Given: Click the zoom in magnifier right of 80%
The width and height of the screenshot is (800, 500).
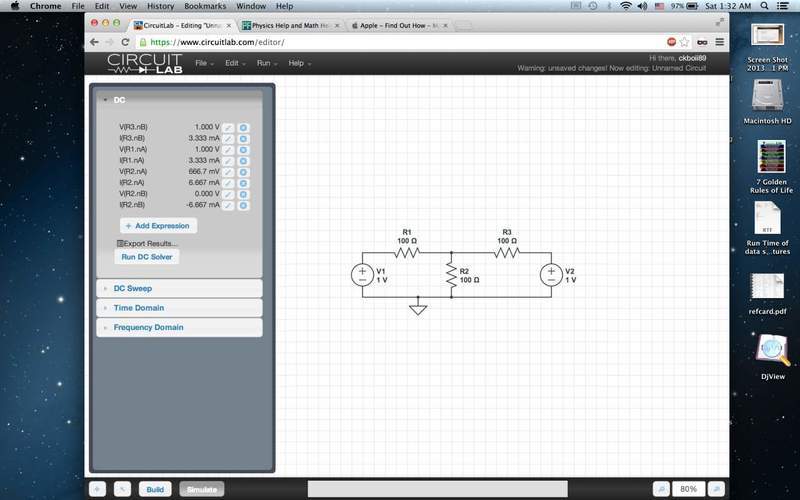Looking at the screenshot, I should click(x=716, y=489).
